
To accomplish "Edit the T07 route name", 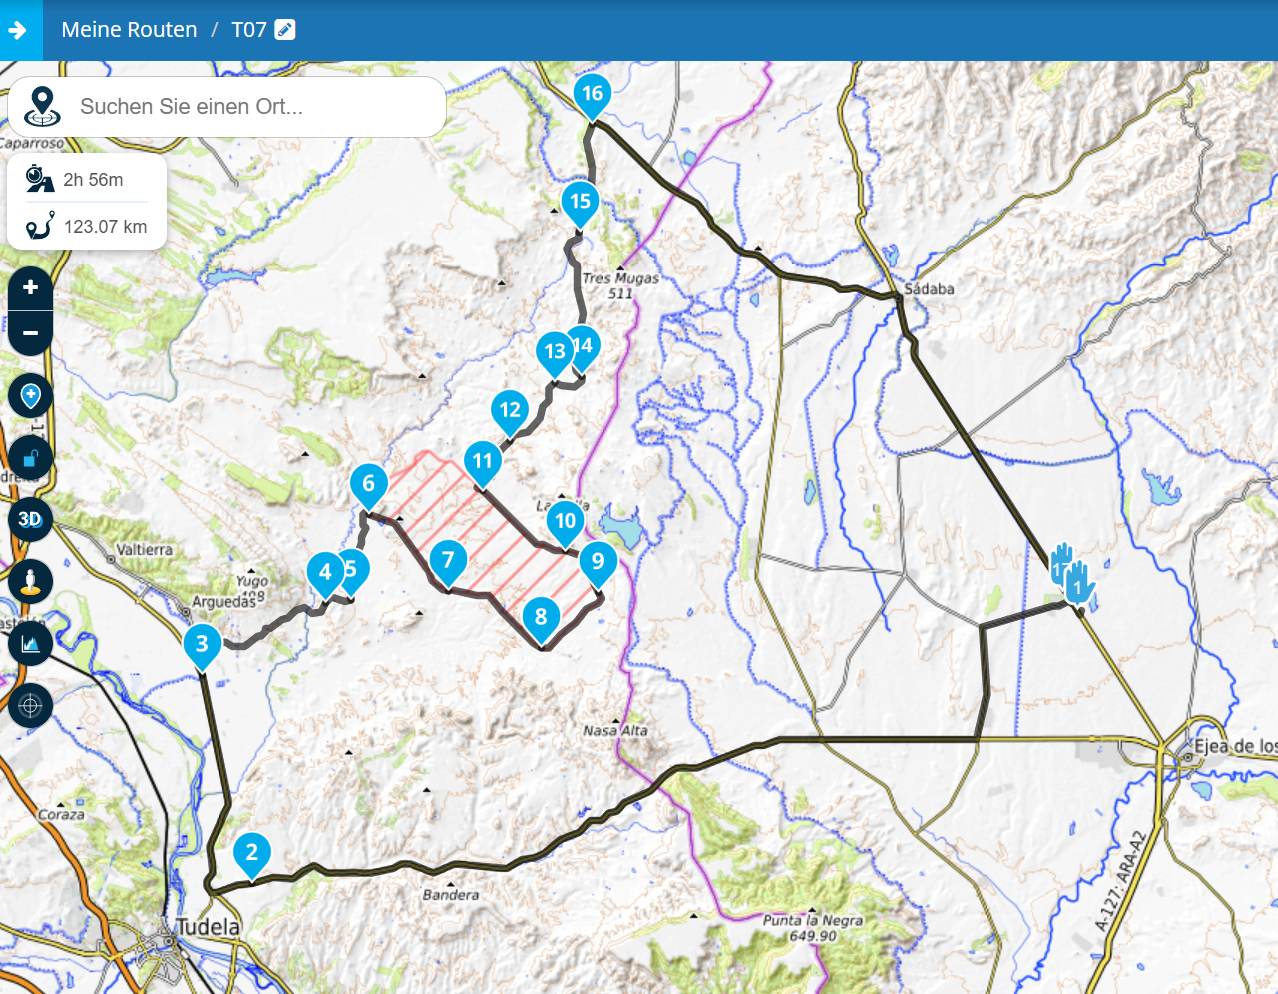I will click(285, 30).
